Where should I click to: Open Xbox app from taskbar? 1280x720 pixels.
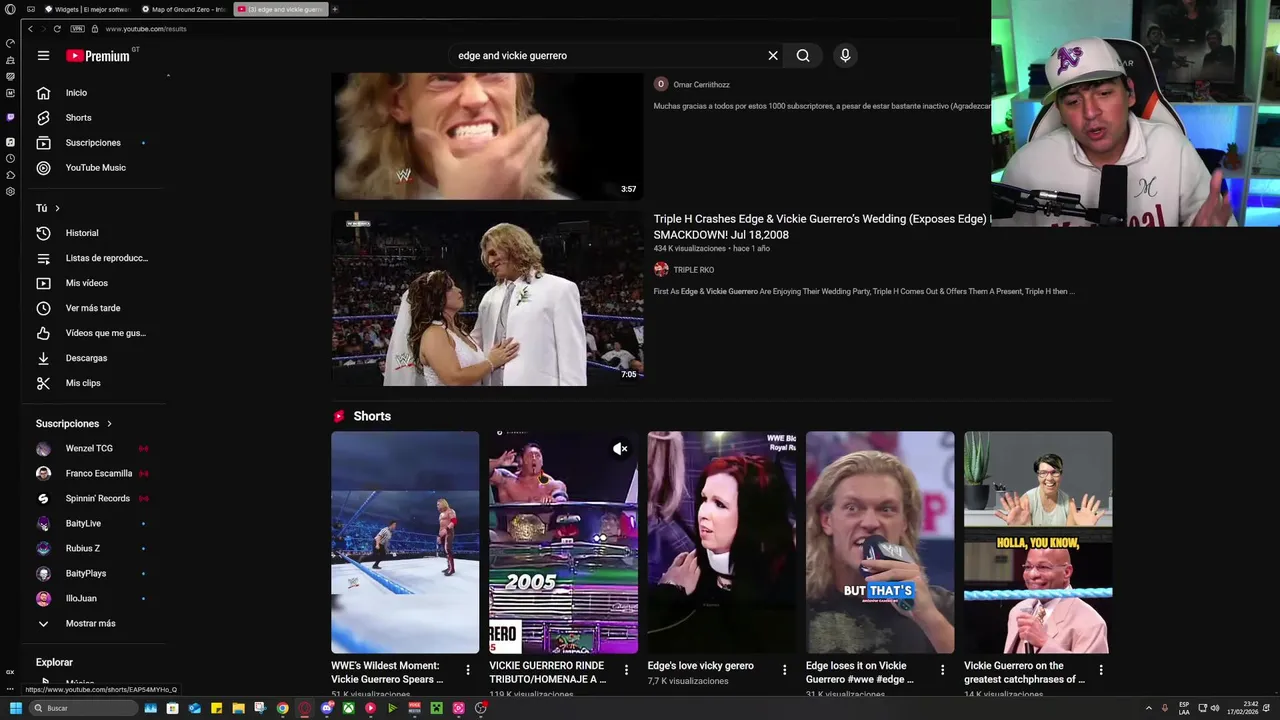[x=348, y=708]
